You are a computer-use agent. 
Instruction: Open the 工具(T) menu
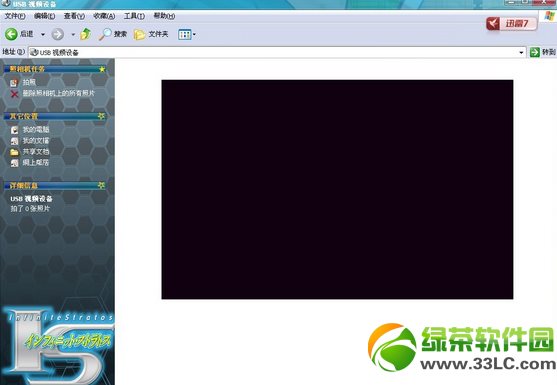coord(134,16)
